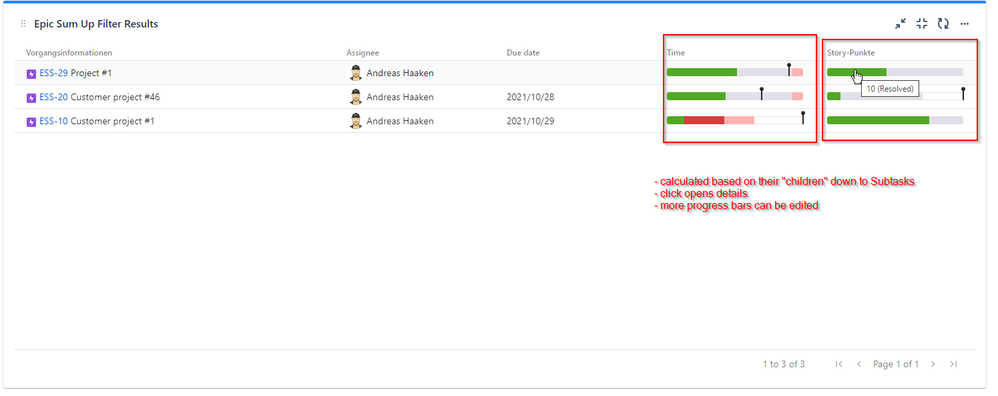Click the Customer project #46 summary
The width and height of the screenshot is (998, 396).
tap(115, 97)
